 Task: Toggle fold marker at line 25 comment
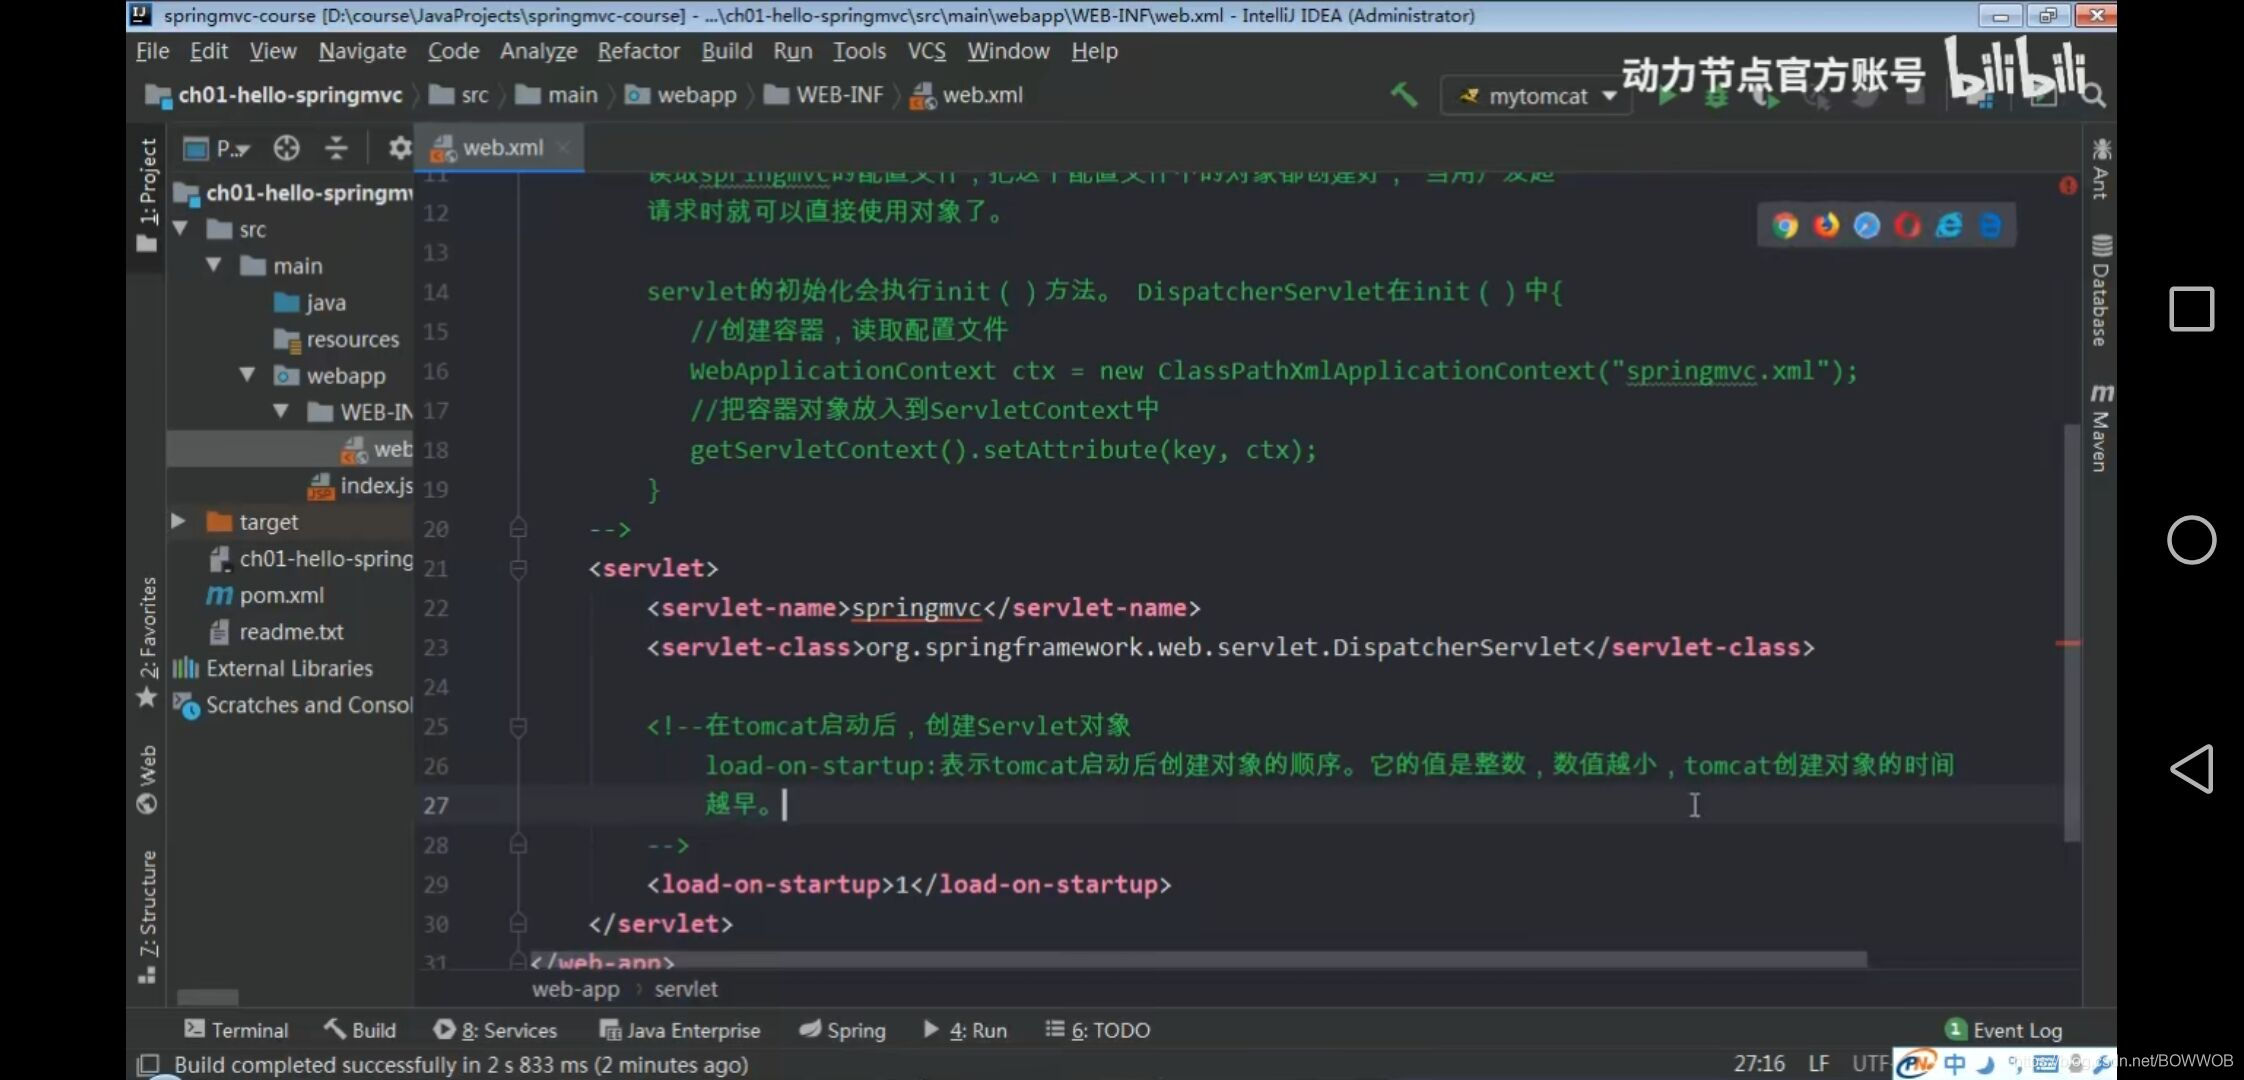518,727
